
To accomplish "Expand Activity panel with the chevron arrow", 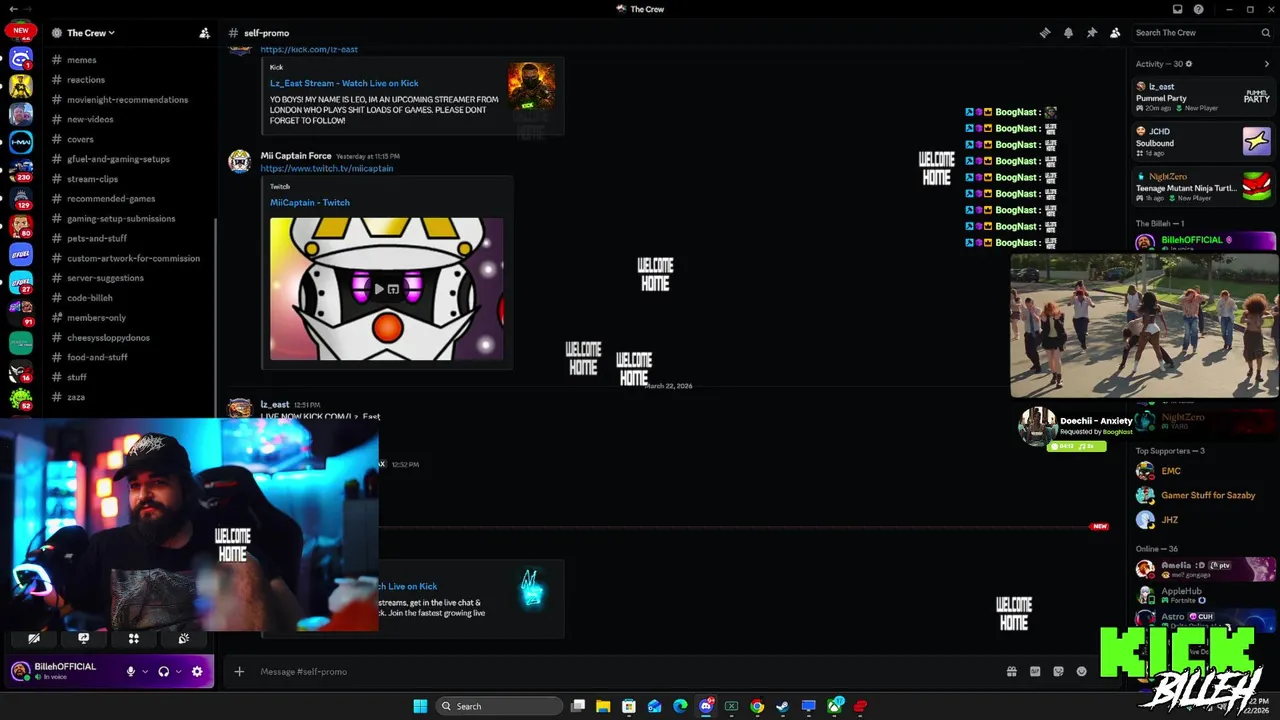I will click(1267, 64).
